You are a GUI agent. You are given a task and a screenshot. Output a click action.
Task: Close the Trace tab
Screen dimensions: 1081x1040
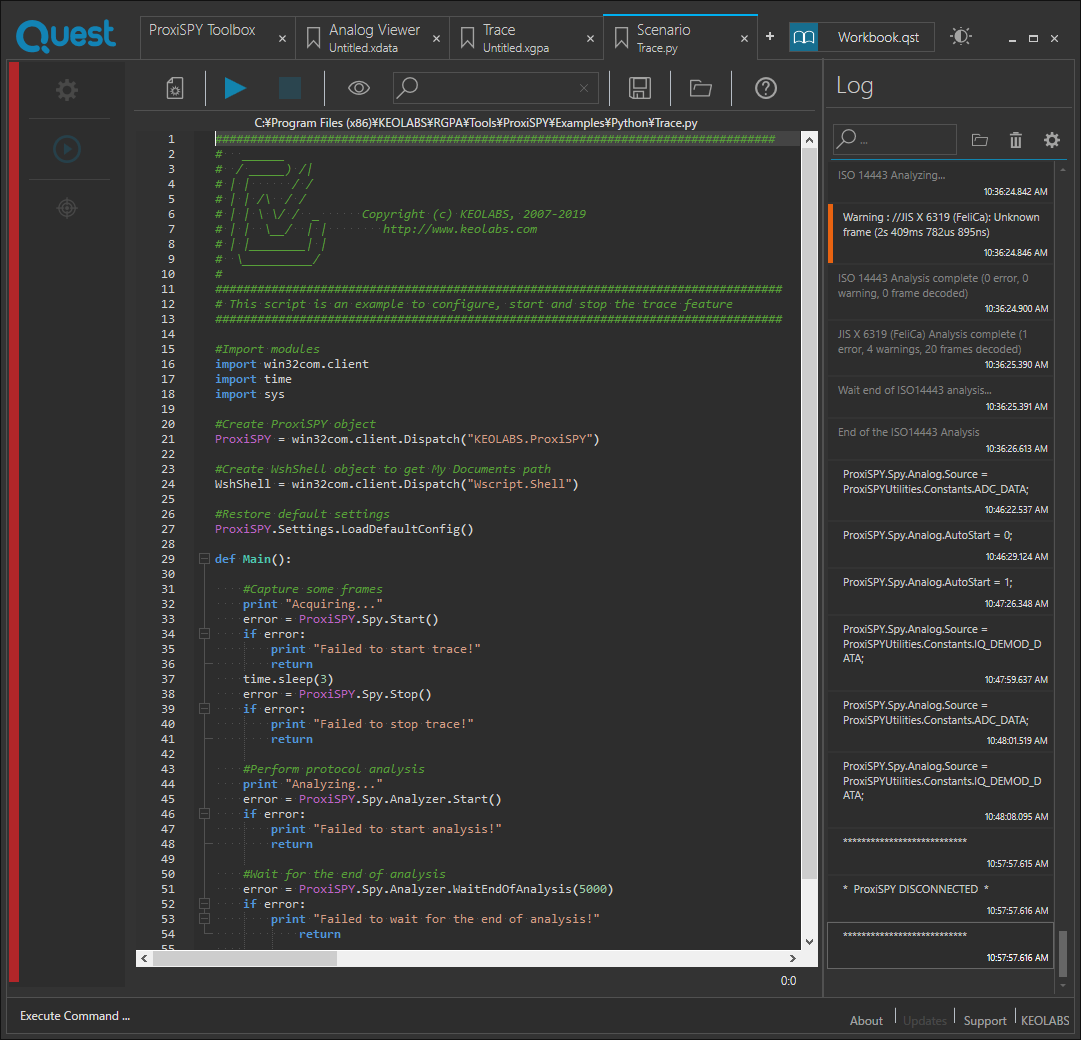(x=590, y=39)
